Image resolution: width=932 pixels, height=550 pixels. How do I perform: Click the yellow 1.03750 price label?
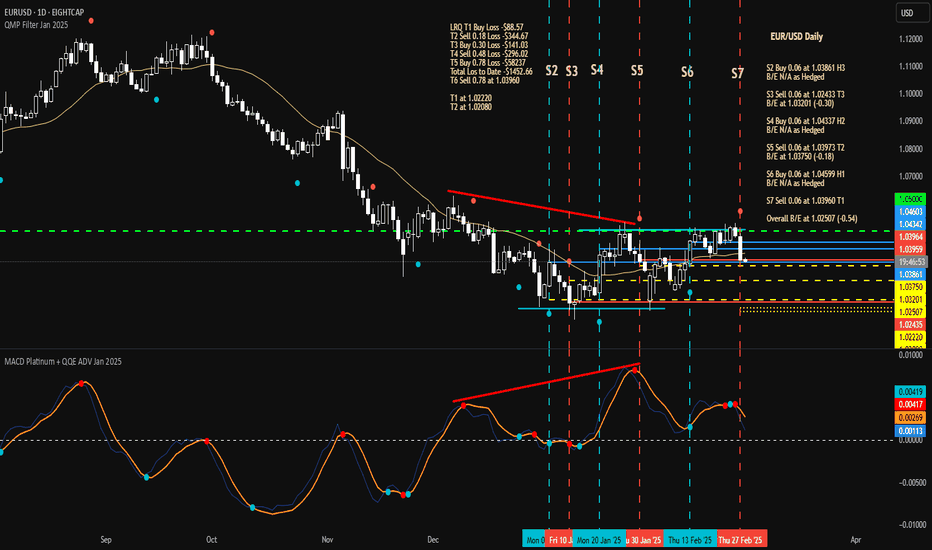click(910, 287)
